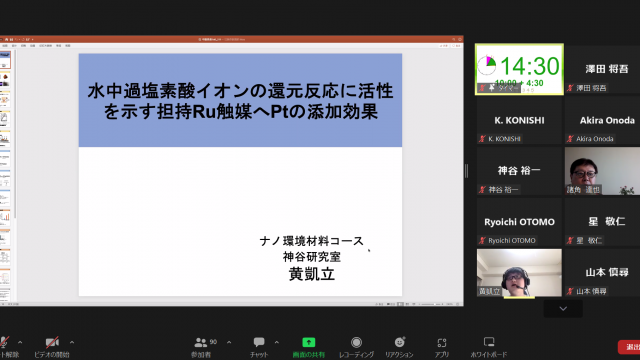This screenshot has height=360, width=640.
Task: Click the pin icon on timer tile
Action: pos(491,88)
